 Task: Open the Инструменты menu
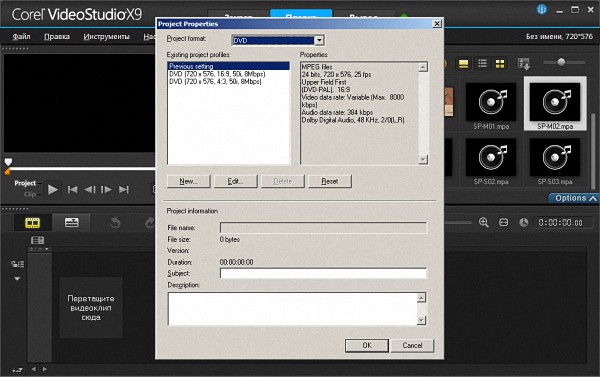pos(106,37)
